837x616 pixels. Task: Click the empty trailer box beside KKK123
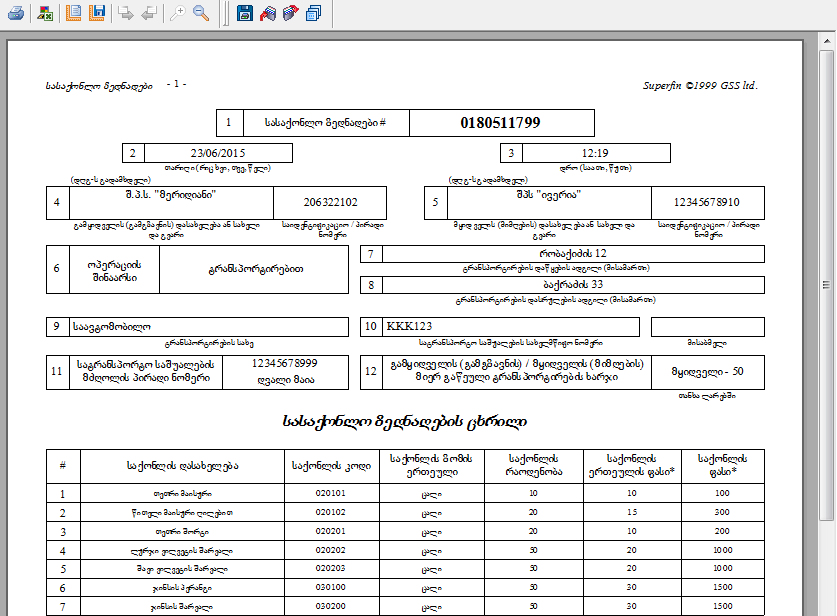[708, 327]
